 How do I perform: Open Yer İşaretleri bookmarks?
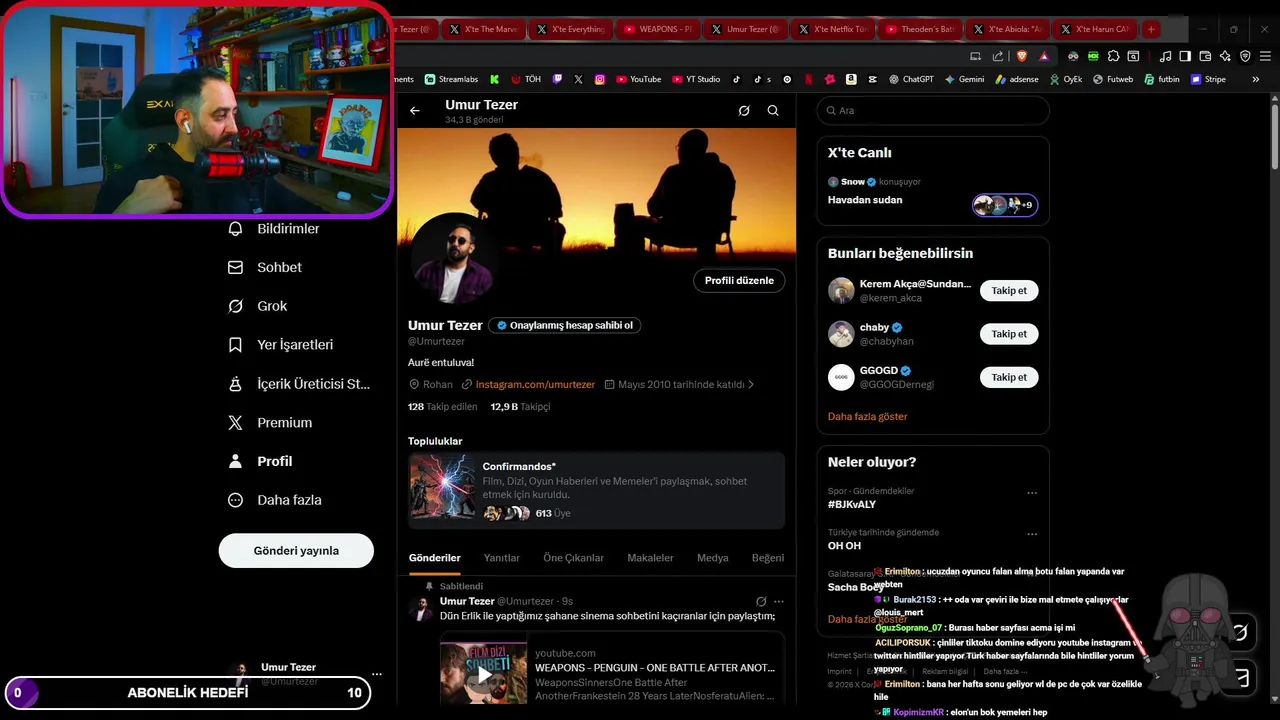[280, 345]
